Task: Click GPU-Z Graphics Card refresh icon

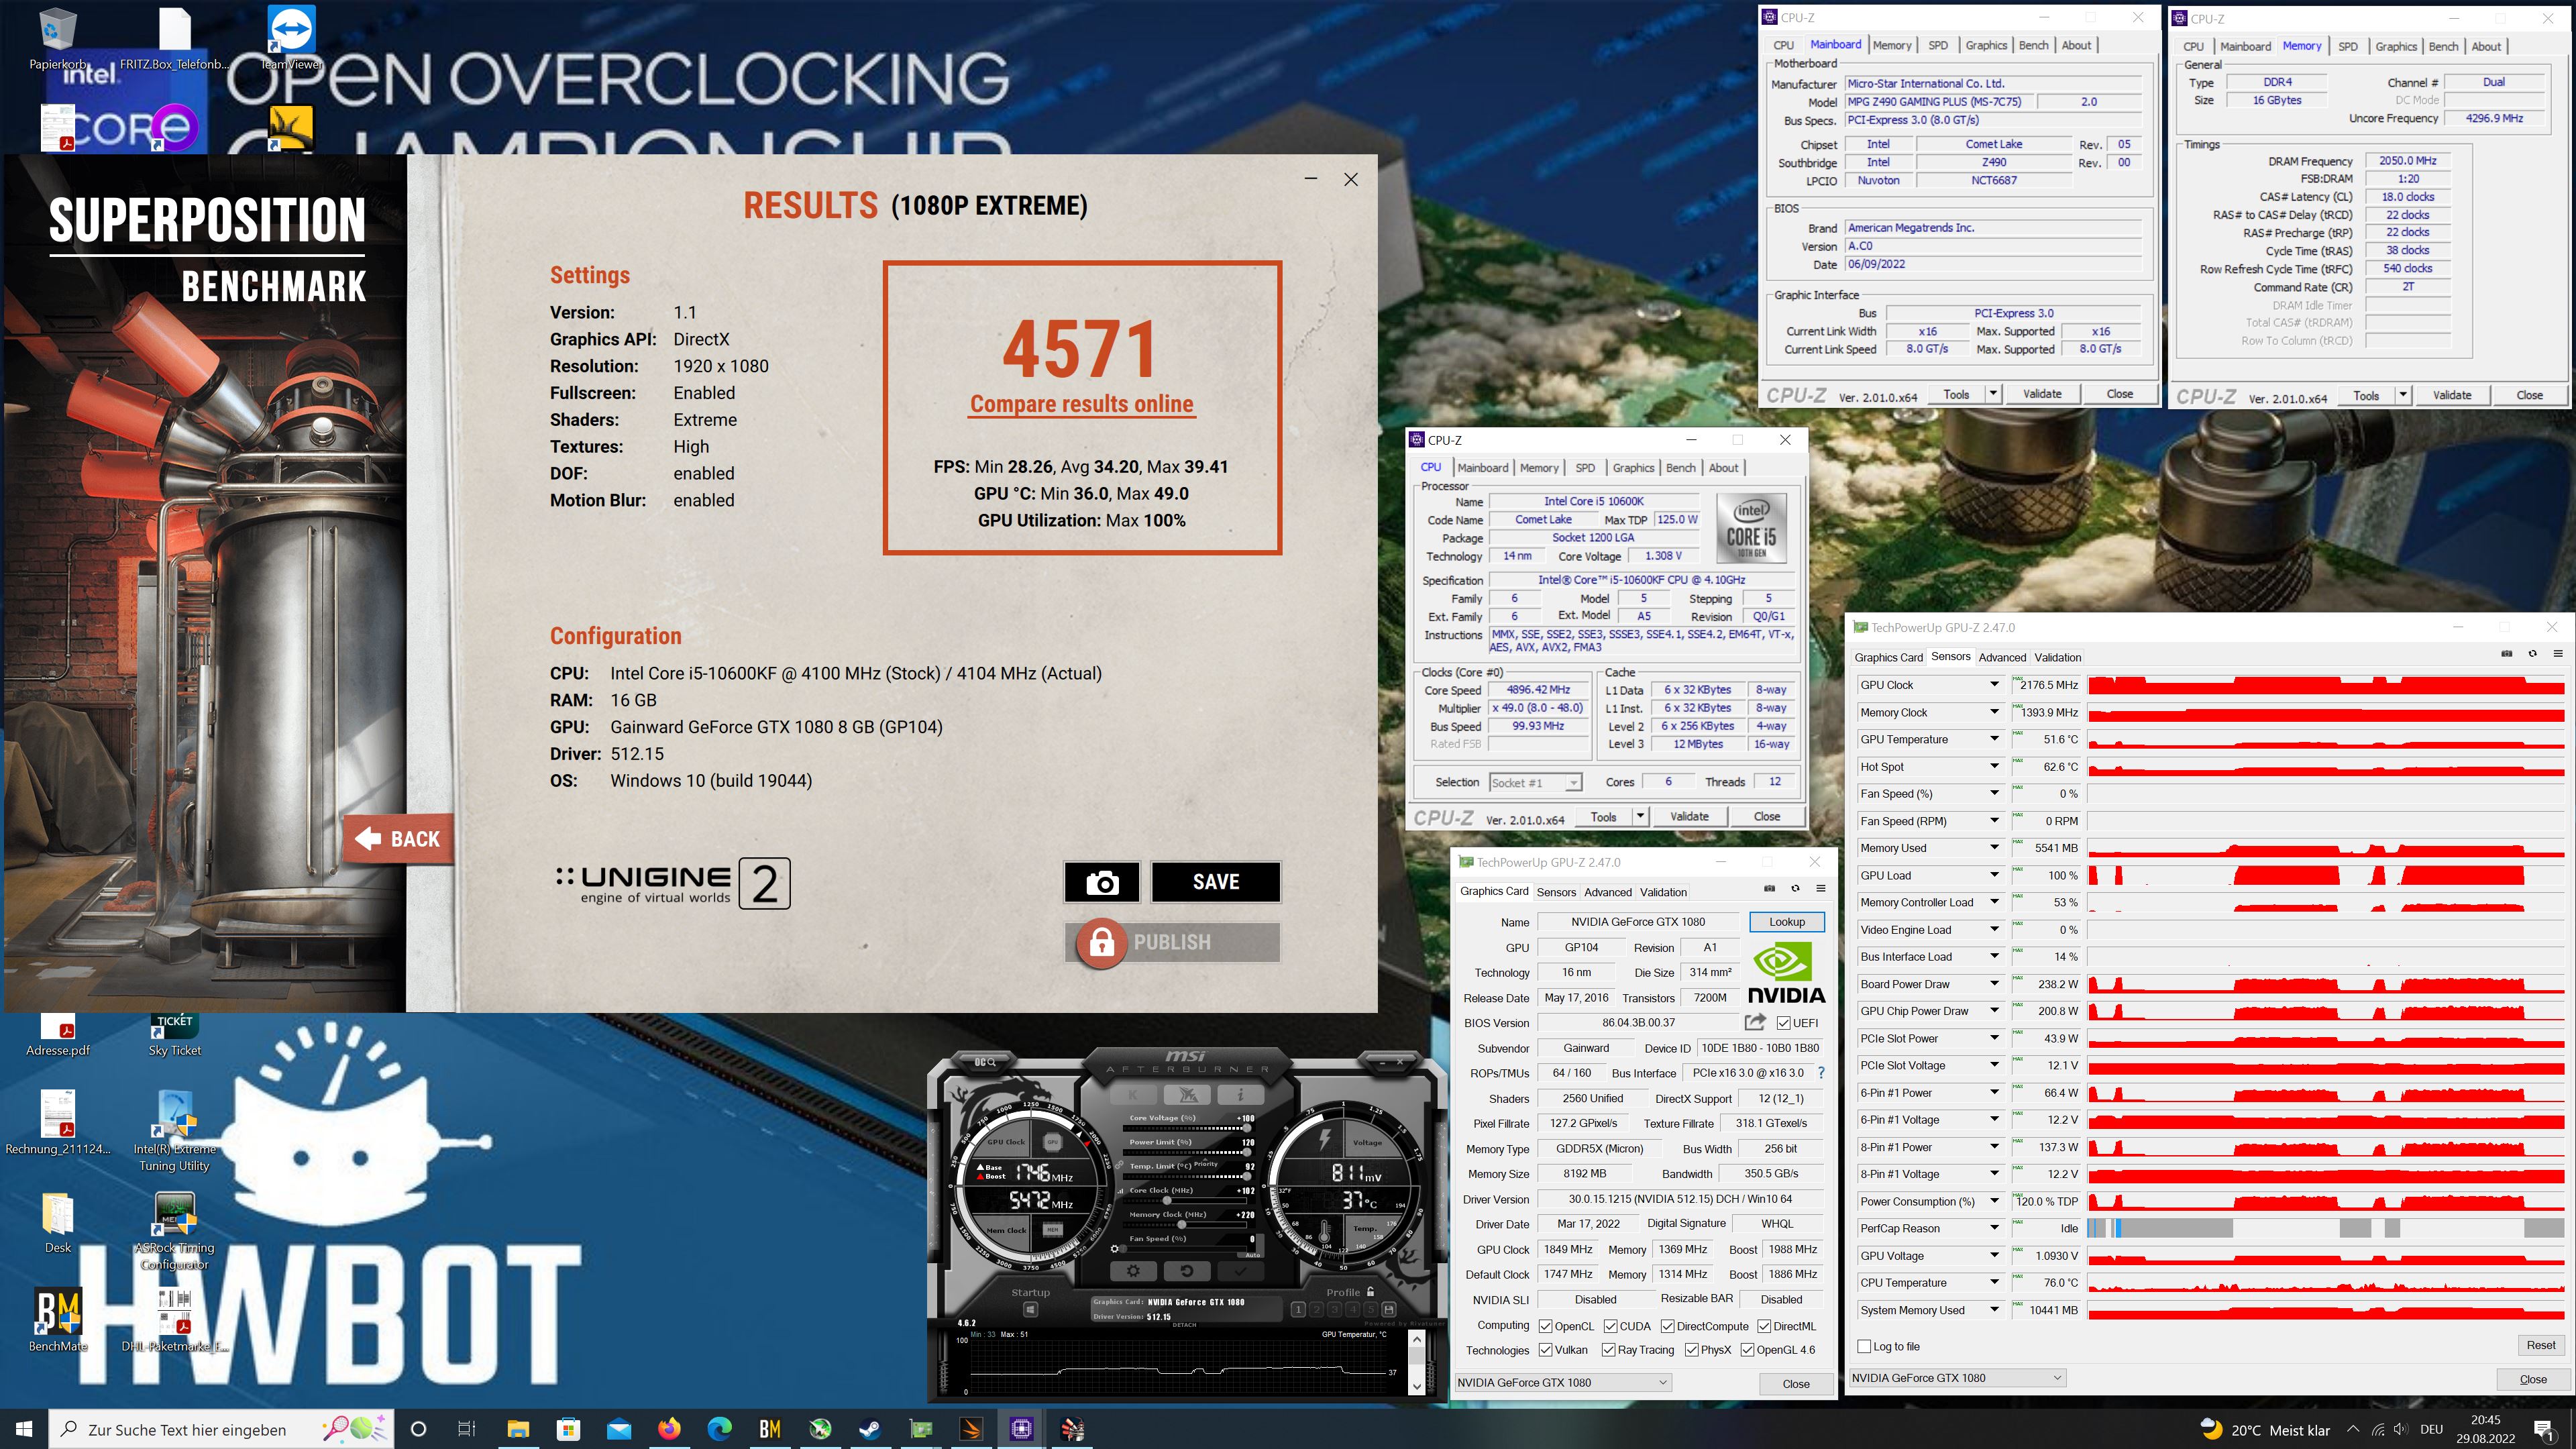Action: (x=1795, y=888)
